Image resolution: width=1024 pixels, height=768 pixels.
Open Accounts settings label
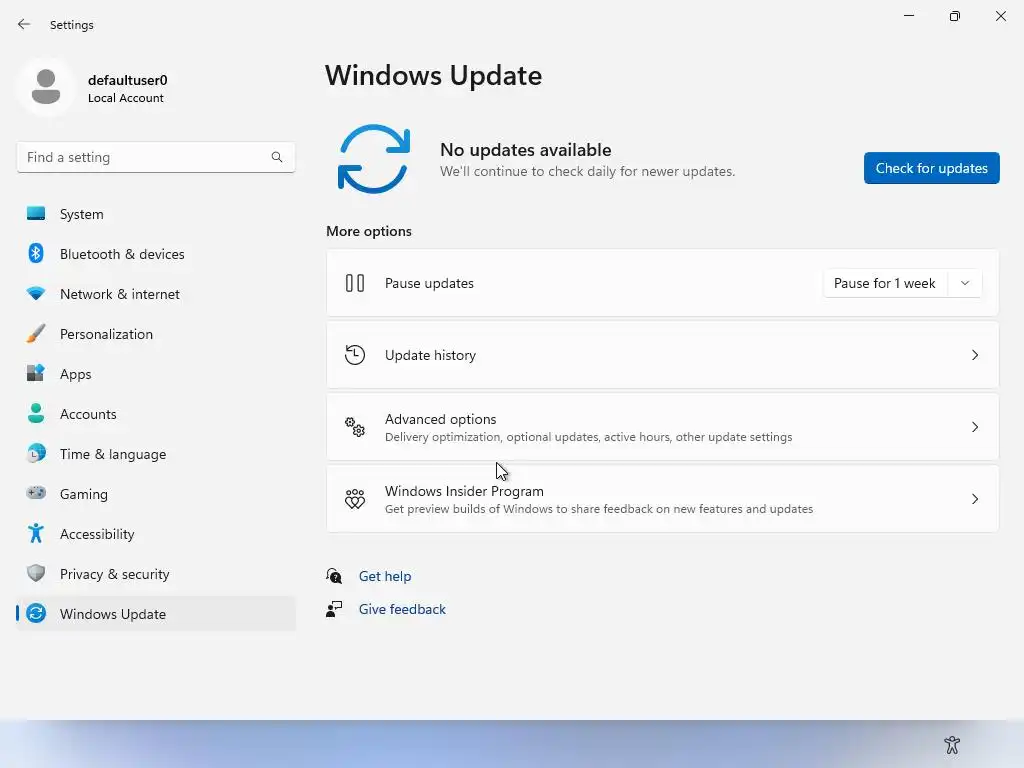(88, 414)
